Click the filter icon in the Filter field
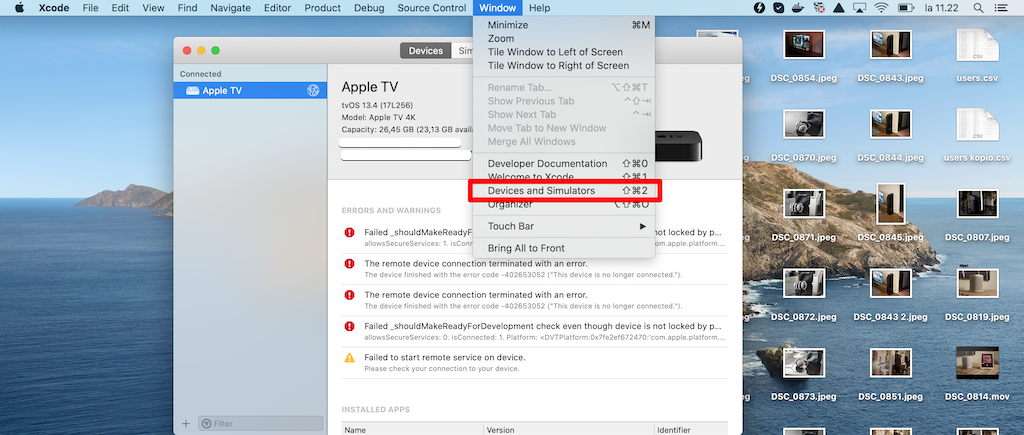Viewport: 1024px width, 435px height. (206, 424)
